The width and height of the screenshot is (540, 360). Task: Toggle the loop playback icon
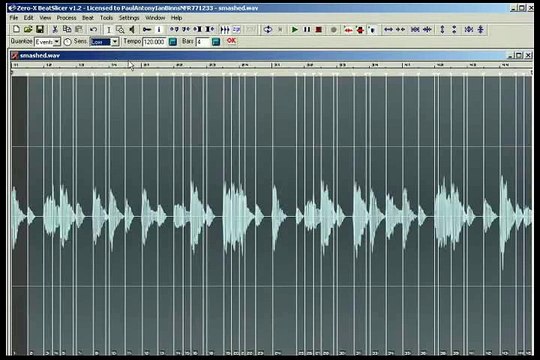268,30
